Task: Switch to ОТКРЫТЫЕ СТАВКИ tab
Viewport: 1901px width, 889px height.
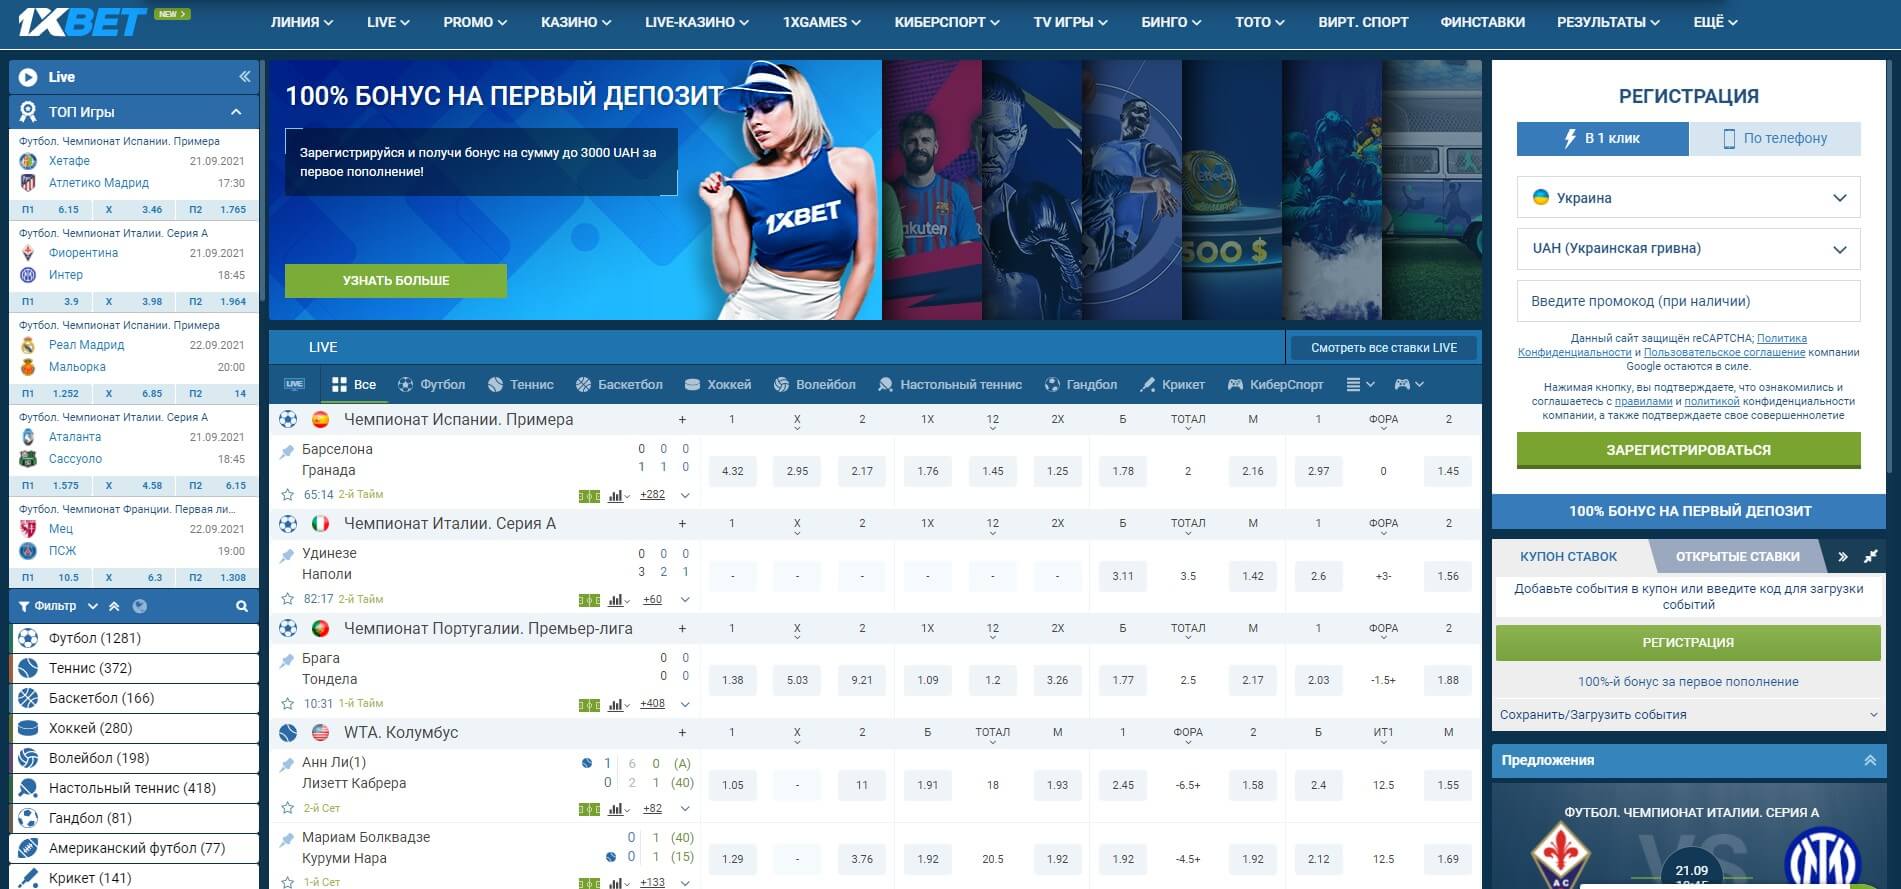Action: [x=1737, y=556]
